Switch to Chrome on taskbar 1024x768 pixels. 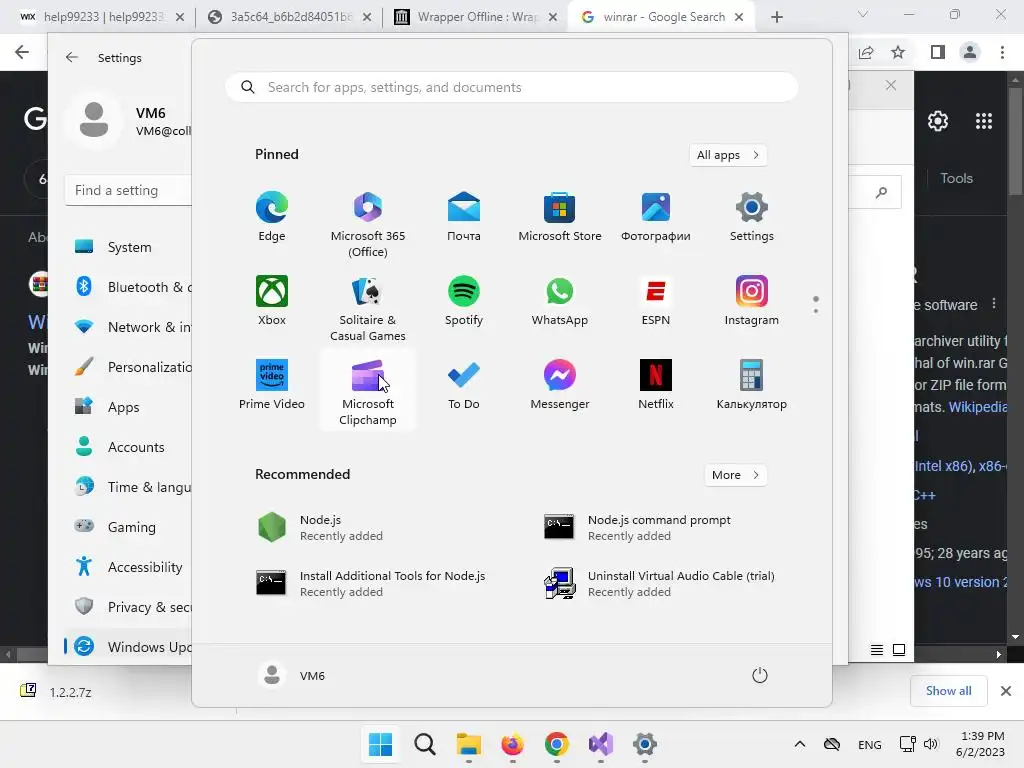click(556, 744)
